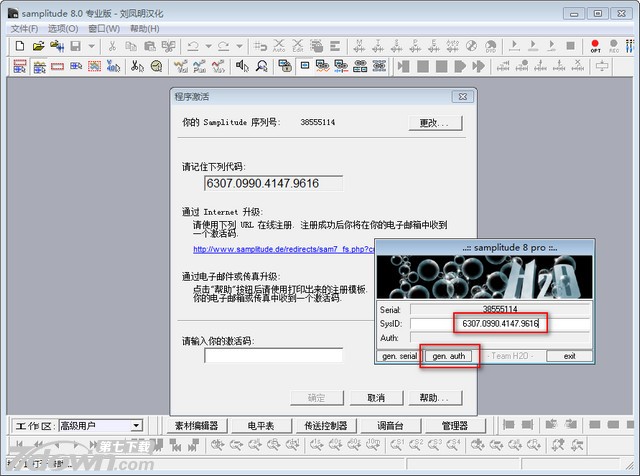Image resolution: width=640 pixels, height=476 pixels.
Task: Click the Cut scissors icon
Action: 112,46
